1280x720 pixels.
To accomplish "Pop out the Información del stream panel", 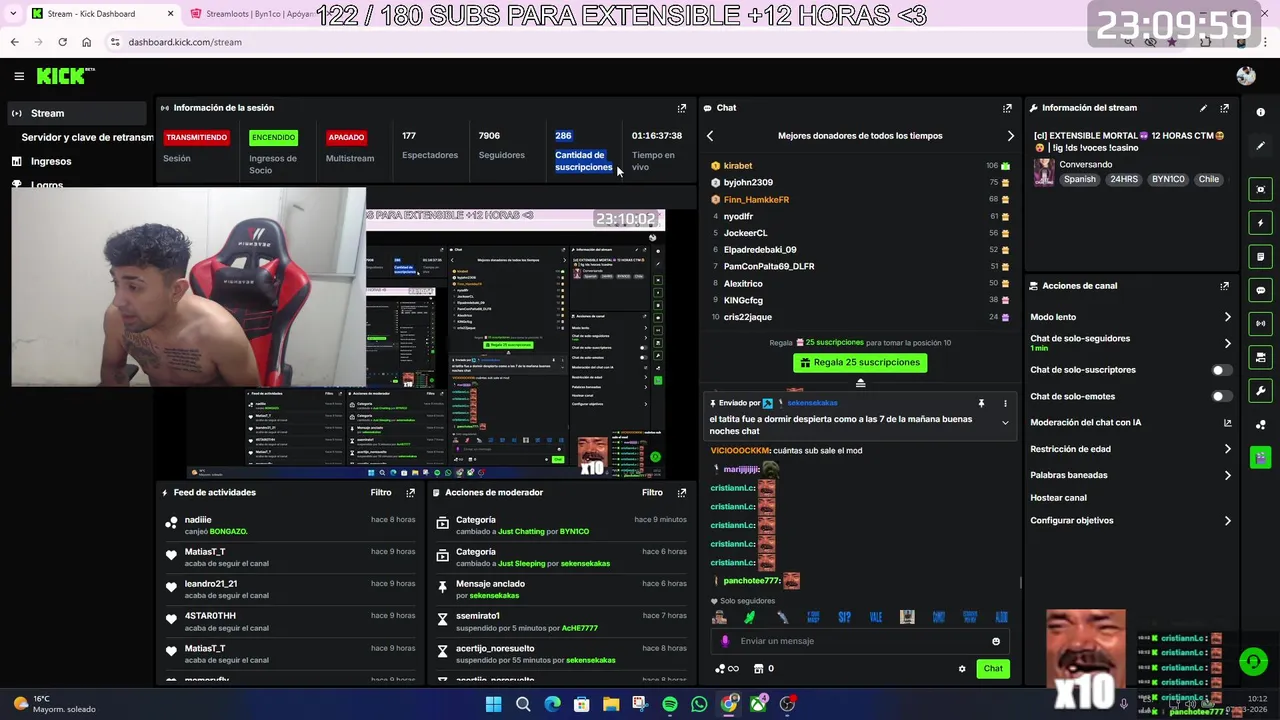I will [1224, 108].
